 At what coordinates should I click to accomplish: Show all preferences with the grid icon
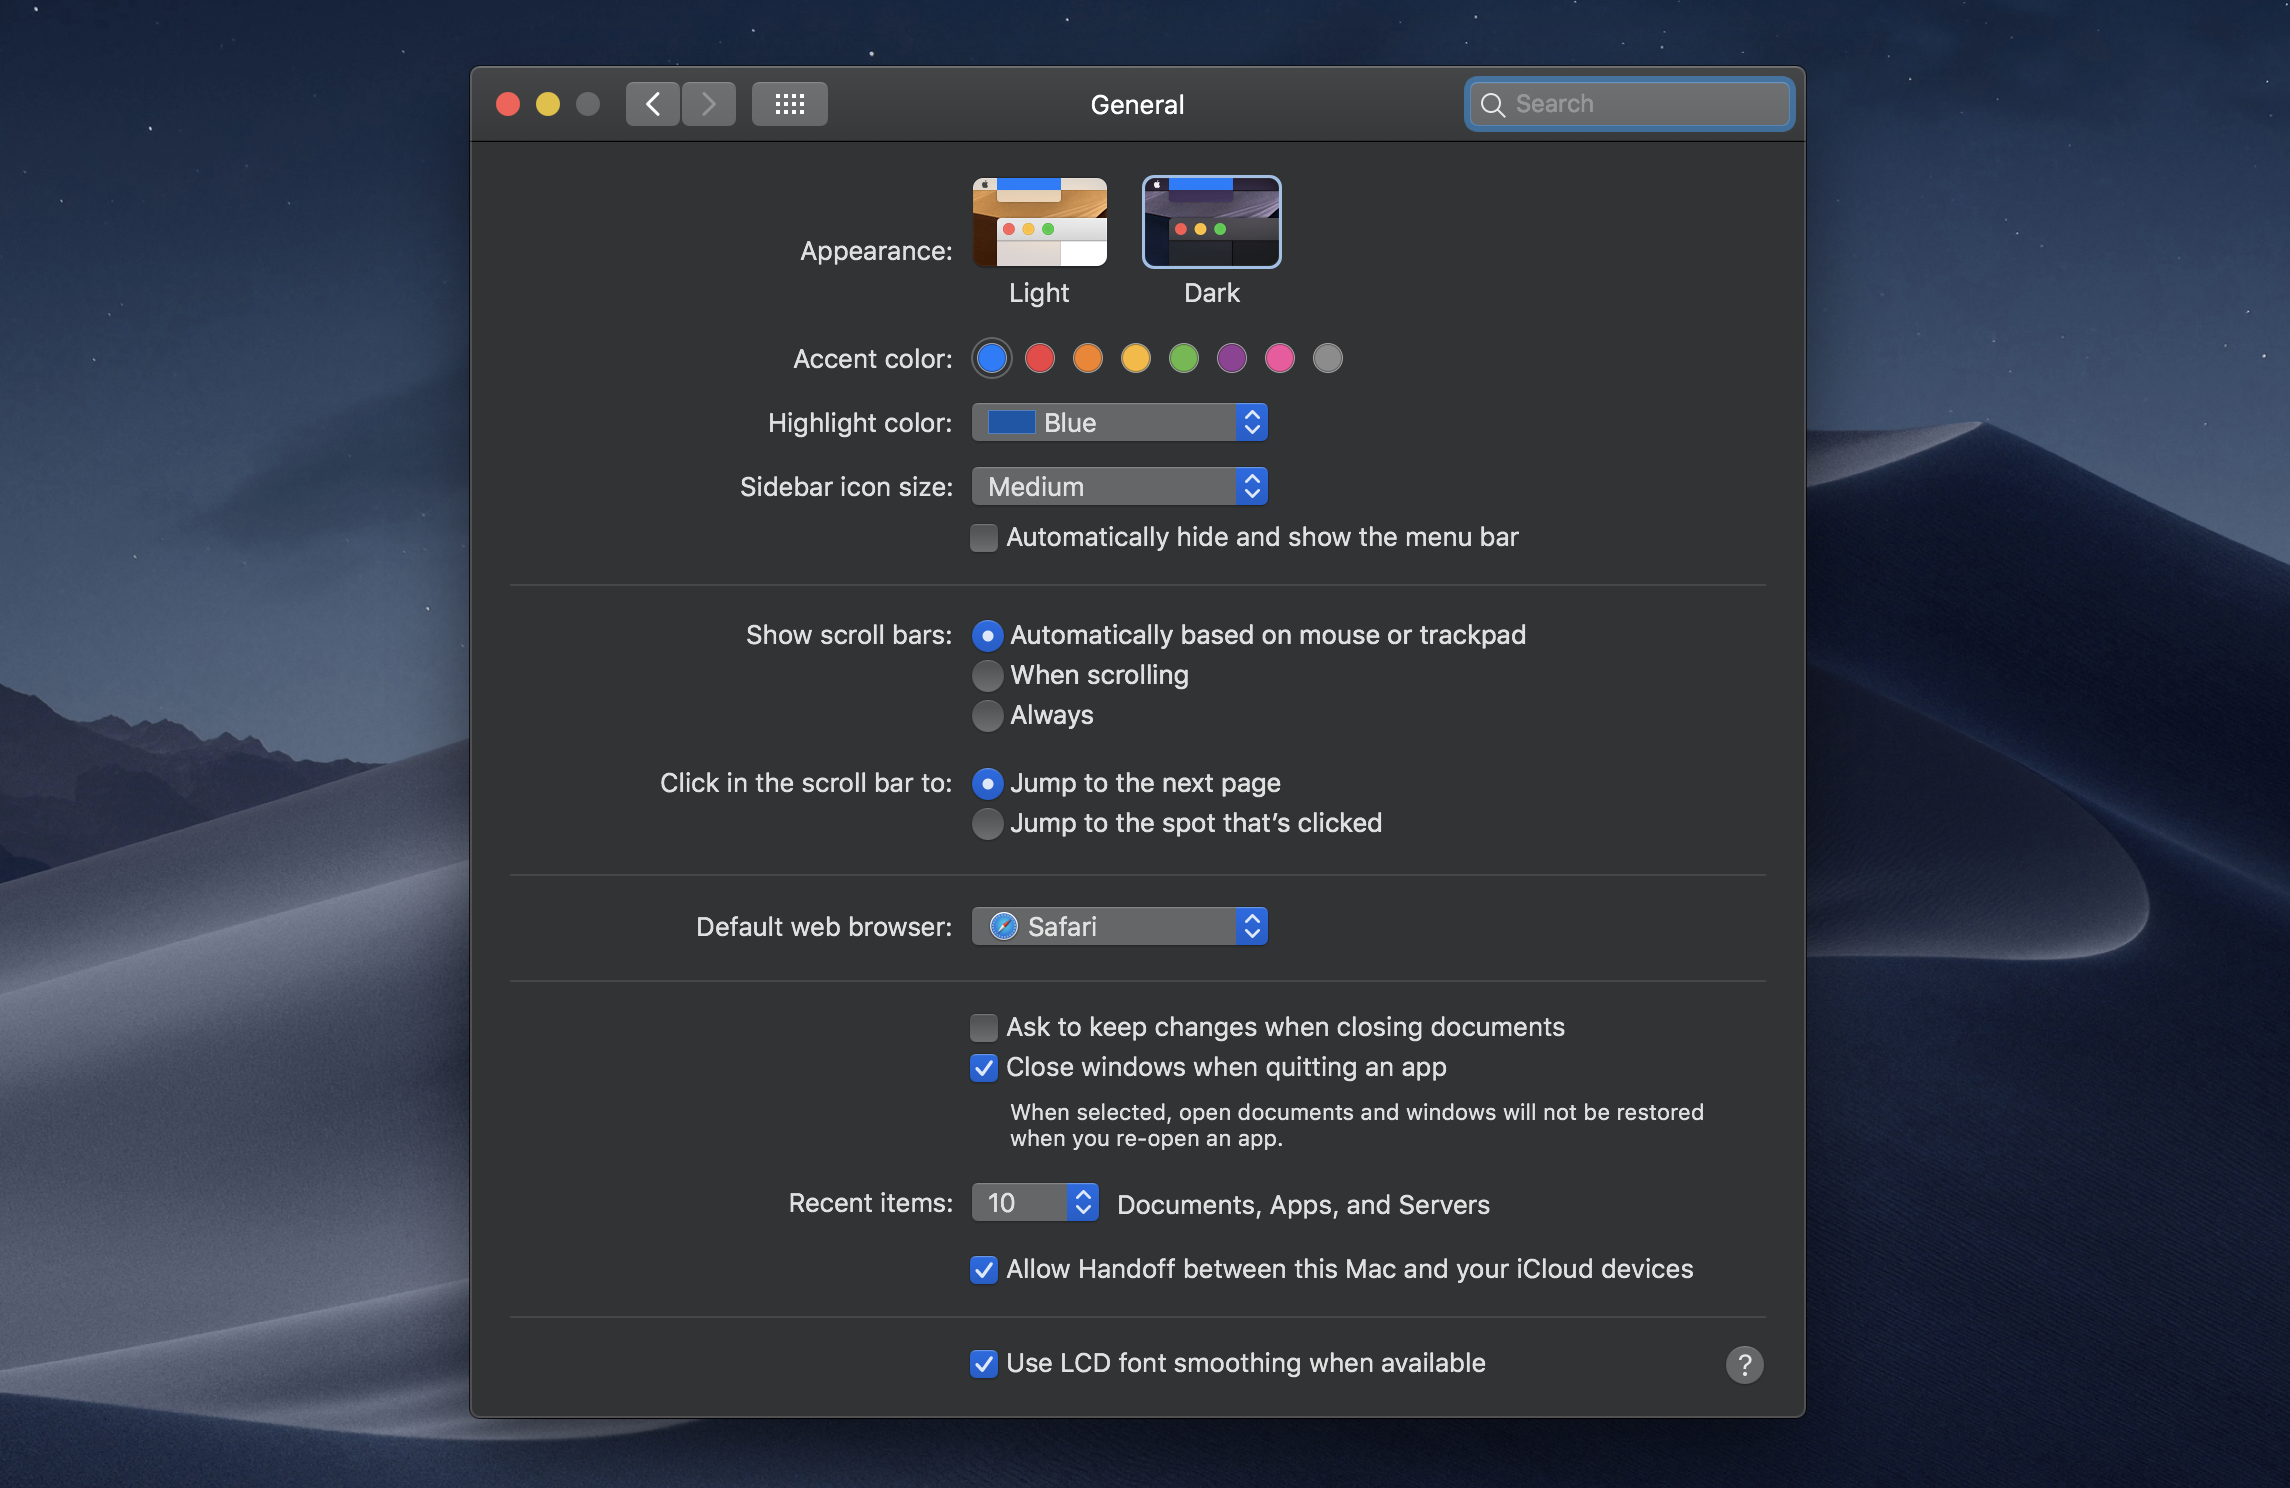click(790, 104)
